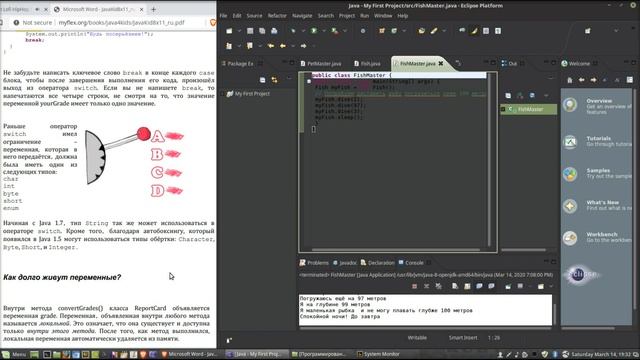Click the Open Perspective icon at top right
This screenshot has width=640, height=360.
(588, 31)
